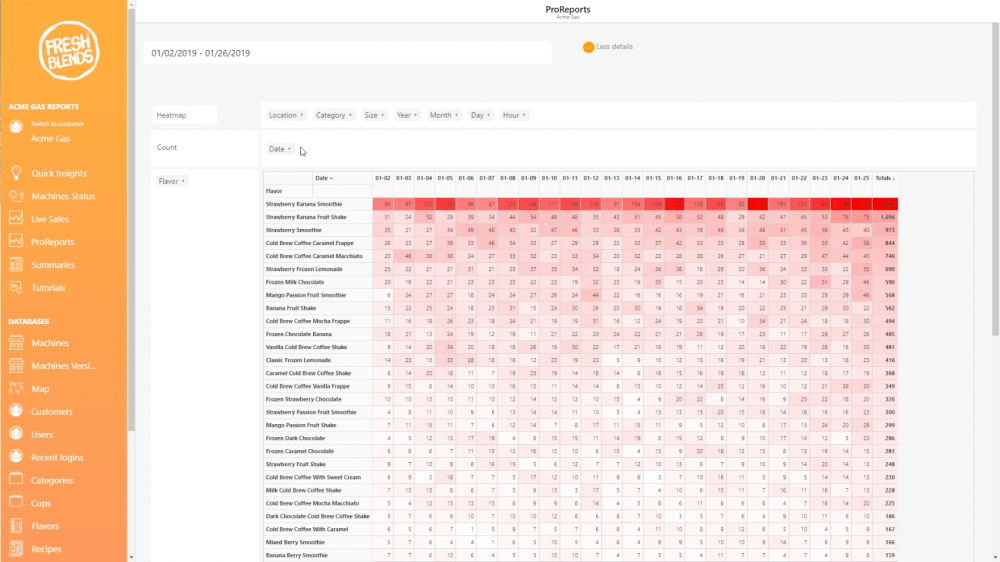Click the Tutorials icon
This screenshot has width=1000, height=562.
[15, 288]
